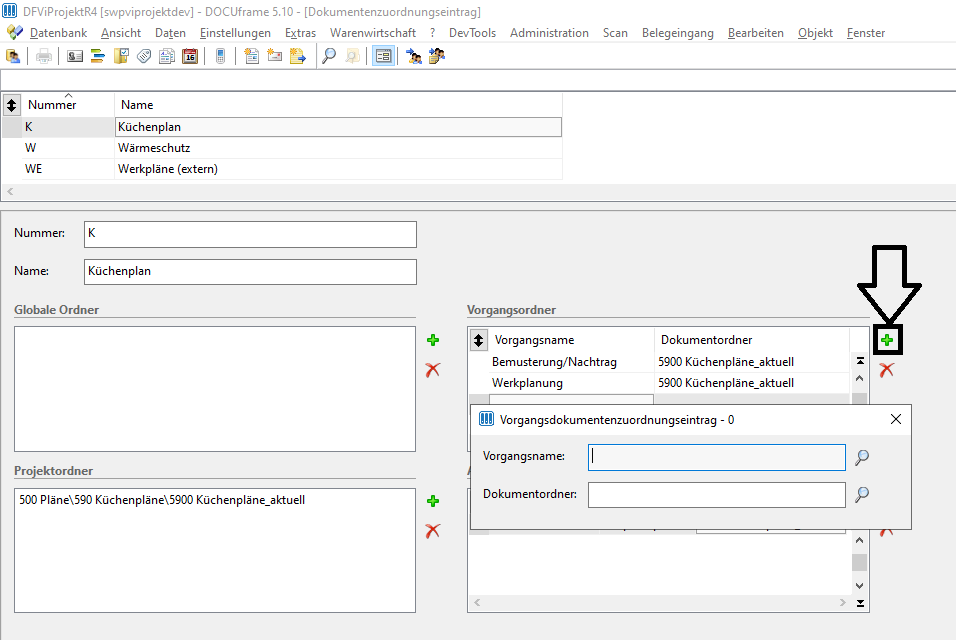Expand the row selector in Vorgangsordner table
956x640 pixels.
(x=479, y=340)
